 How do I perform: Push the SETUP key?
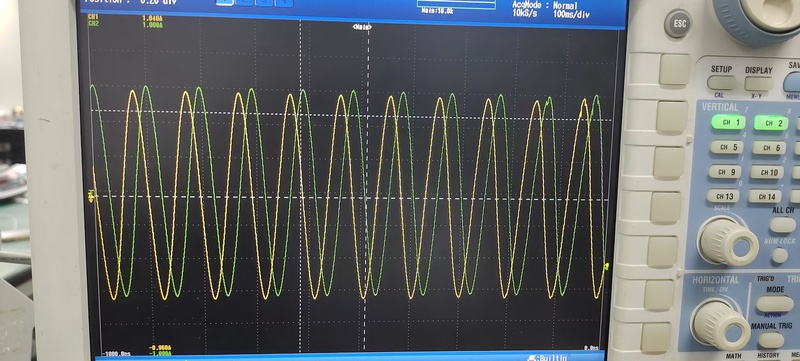coord(721,82)
